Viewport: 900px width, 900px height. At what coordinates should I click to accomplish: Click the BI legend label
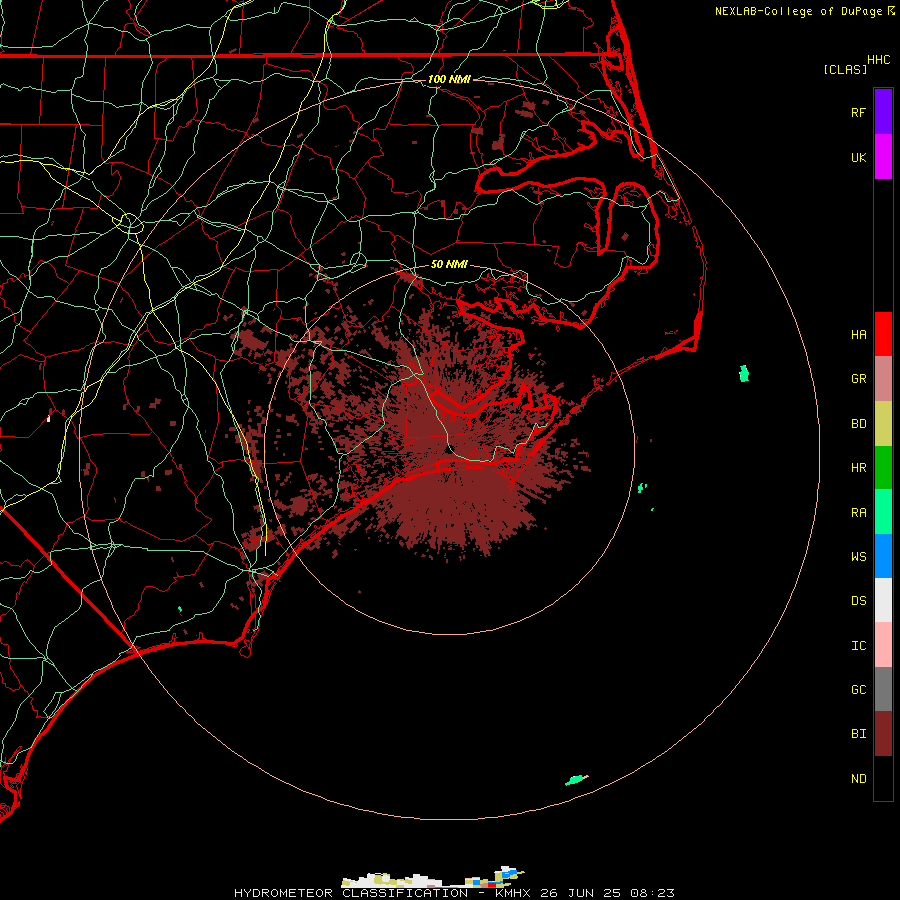coord(858,734)
